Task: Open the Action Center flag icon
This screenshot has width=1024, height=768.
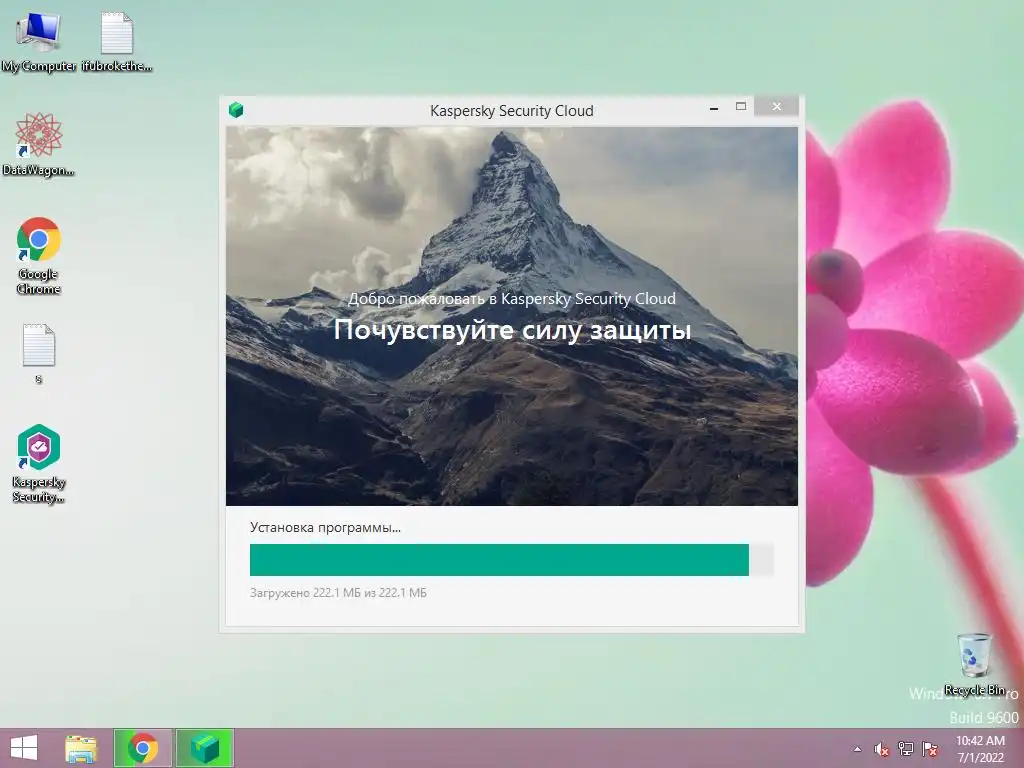Action: [x=930, y=749]
